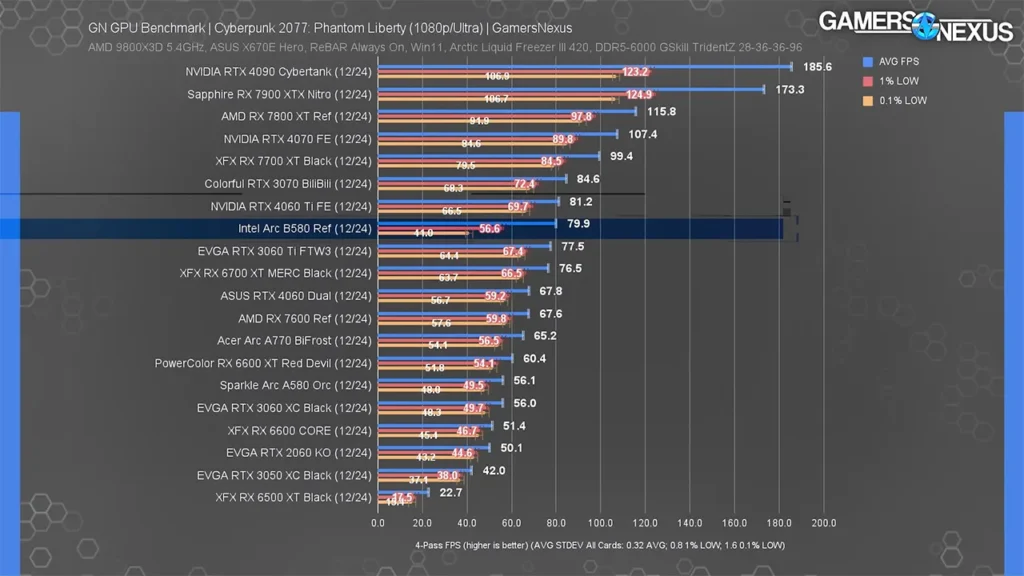
Task: Select the 'XFX RX 7700 XT Black (12/24)' label
Action: point(293,161)
